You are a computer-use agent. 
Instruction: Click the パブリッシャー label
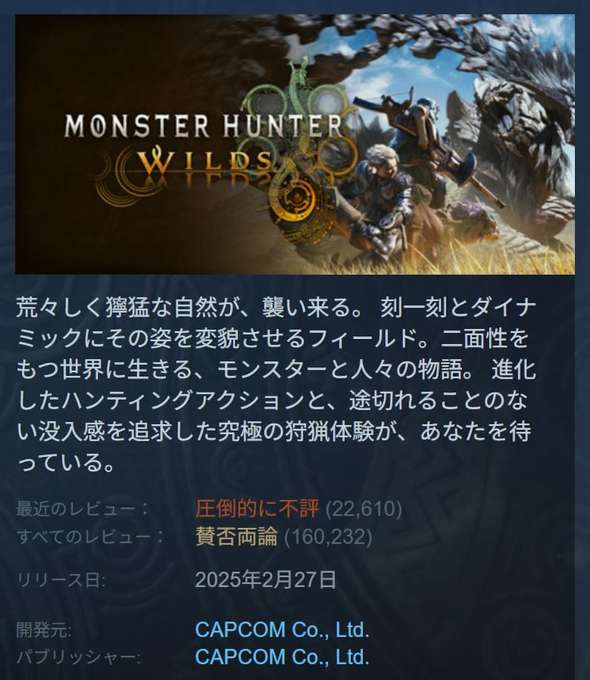point(79,657)
